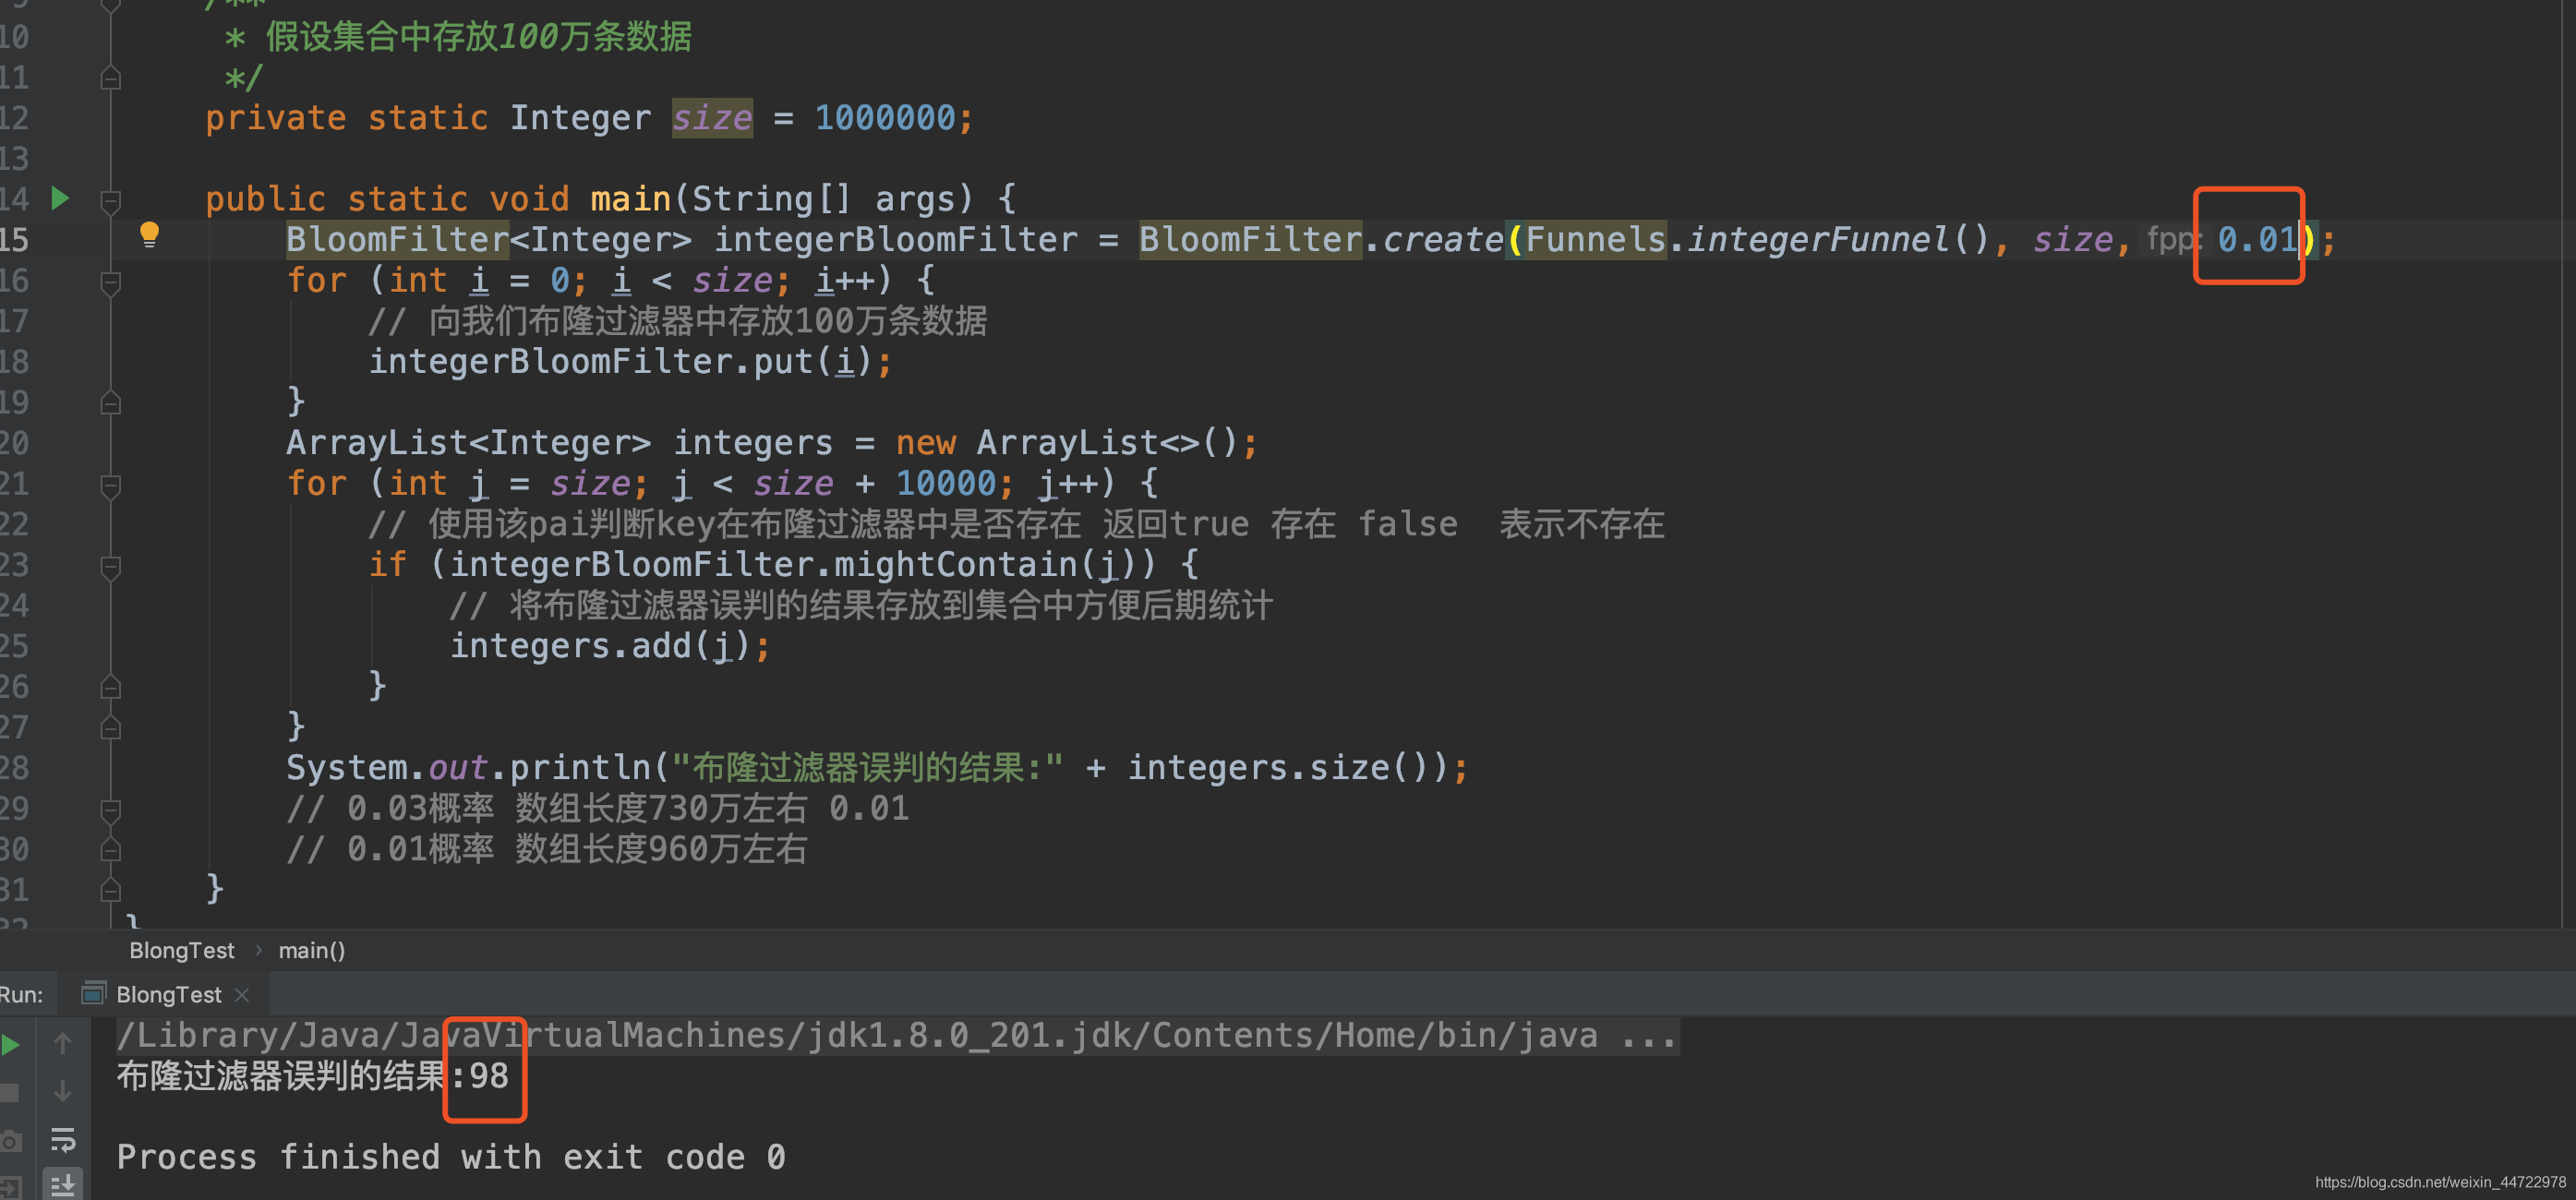2576x1200 pixels.
Task: Click console output '布隆过滤器误判的结果:98'
Action: pyautogui.click(x=313, y=1076)
